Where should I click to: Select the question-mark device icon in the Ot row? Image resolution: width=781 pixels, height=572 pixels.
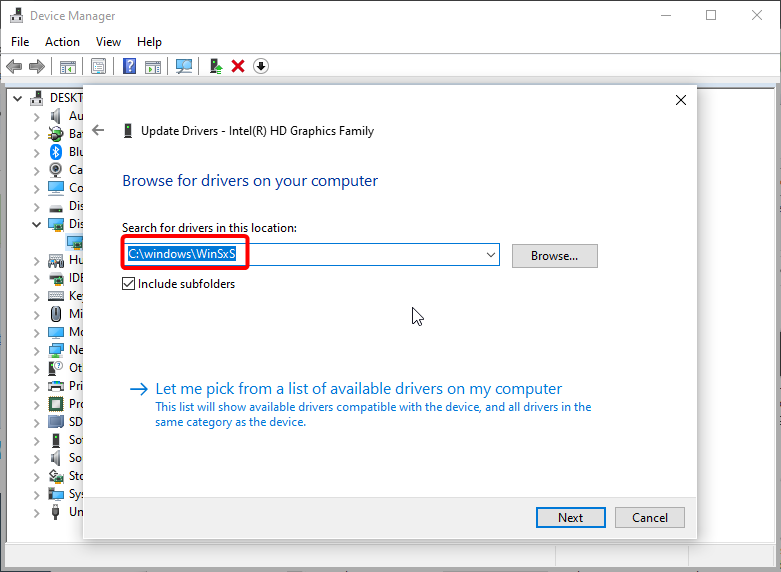tap(56, 368)
